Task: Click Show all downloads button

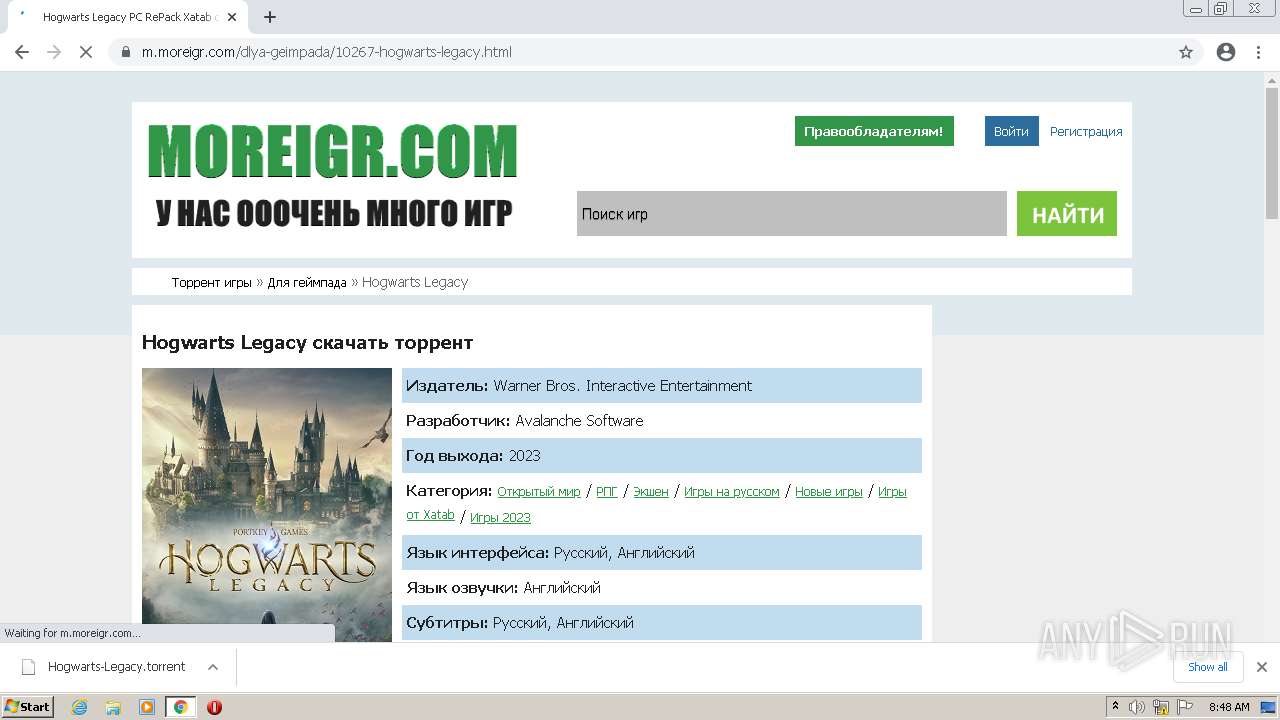Action: click(1208, 667)
